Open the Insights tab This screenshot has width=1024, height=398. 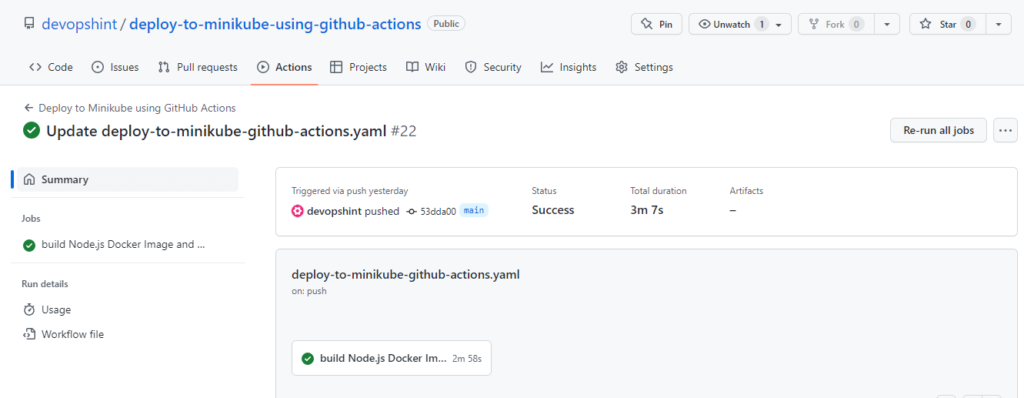click(x=568, y=67)
